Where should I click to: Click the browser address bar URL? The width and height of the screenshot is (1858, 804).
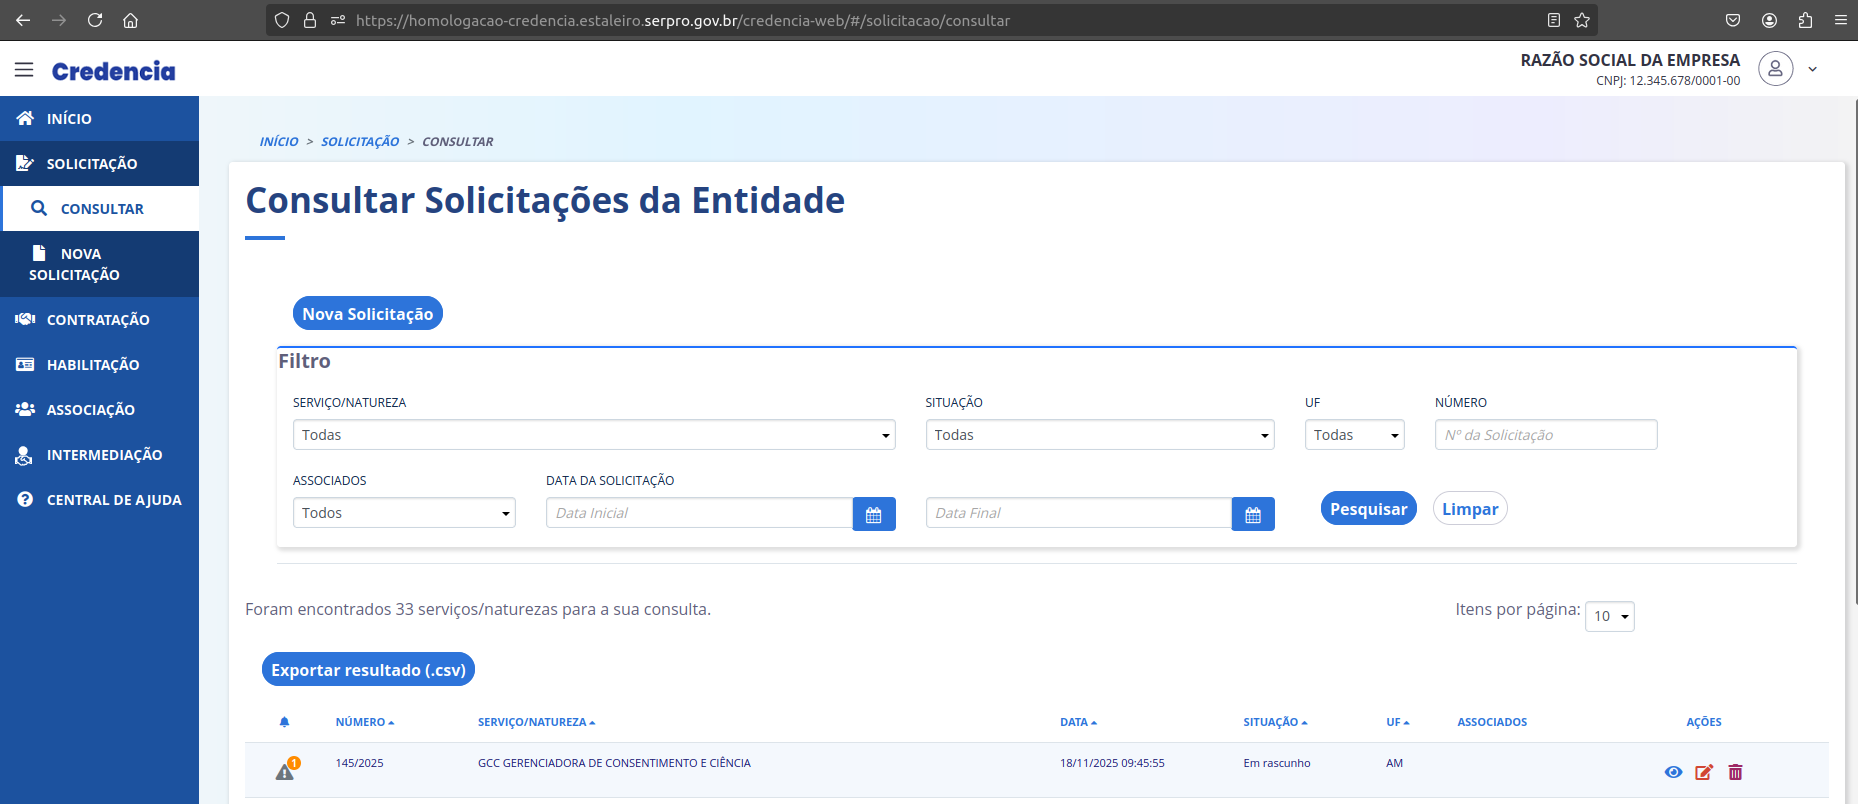683,20
